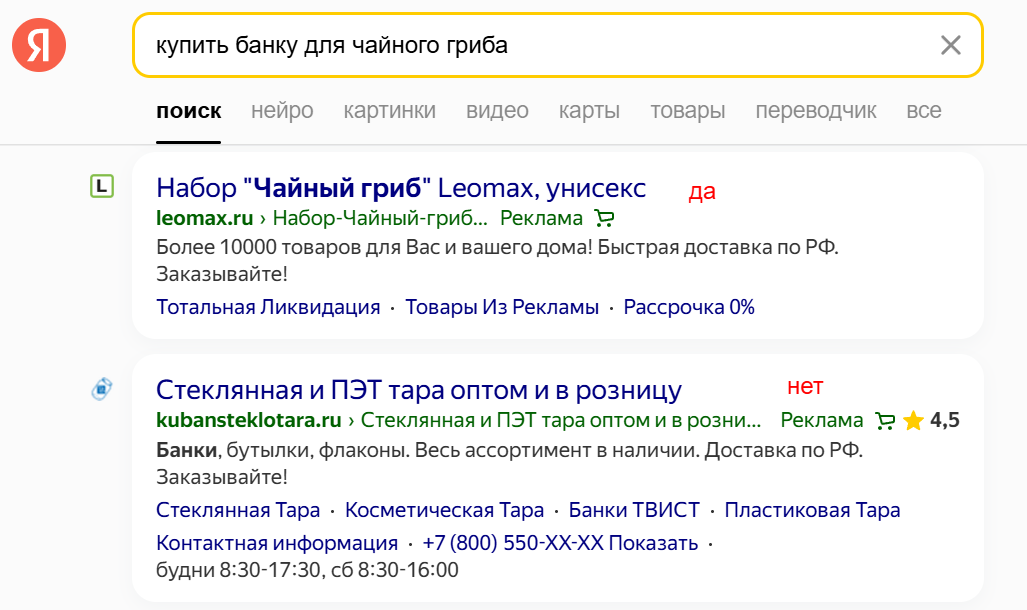This screenshot has height=610, width=1027.
Task: Click the kubansteklotara site favicon icon
Action: coord(100,389)
